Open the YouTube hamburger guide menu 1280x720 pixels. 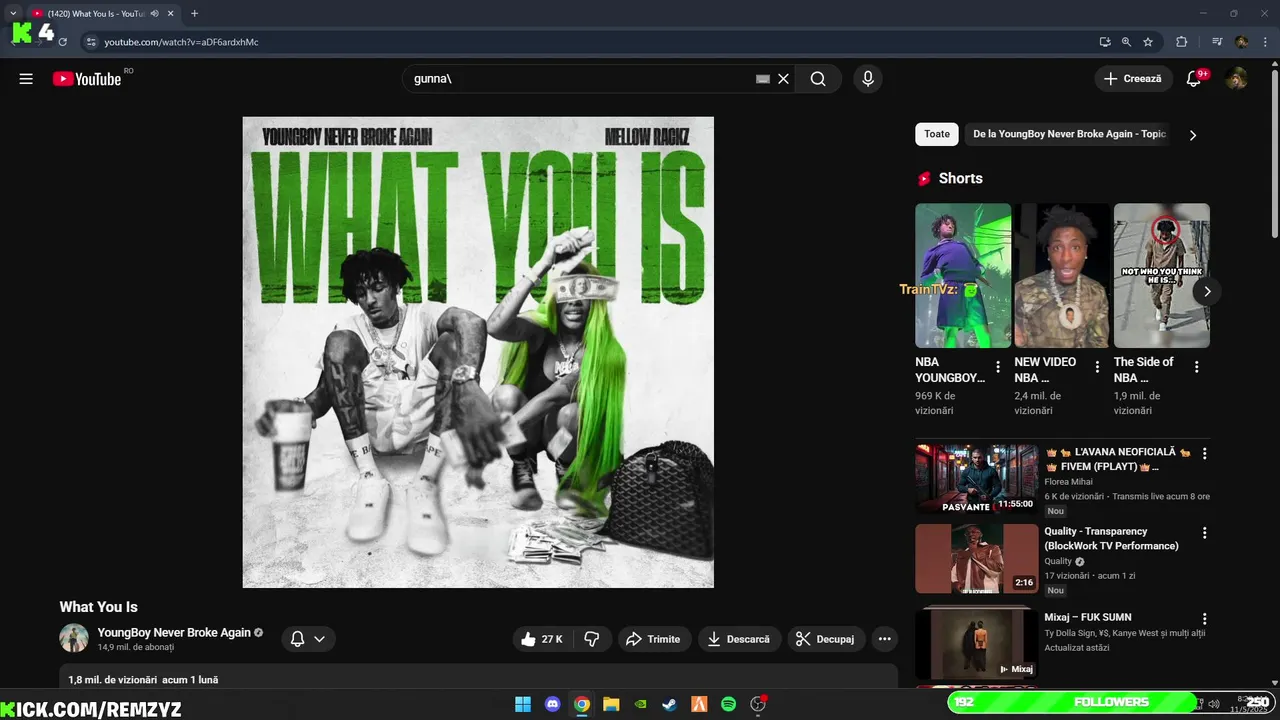click(26, 79)
